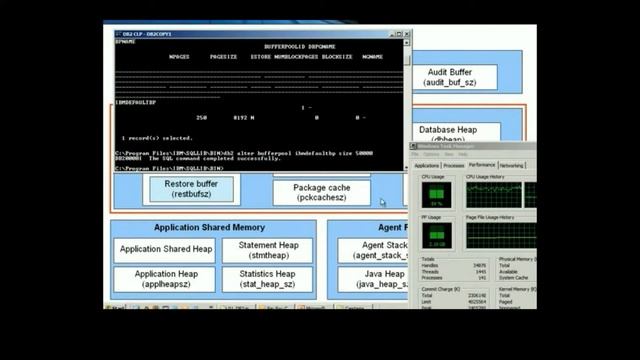Click the alter bufferpool command line in the console

(244, 153)
